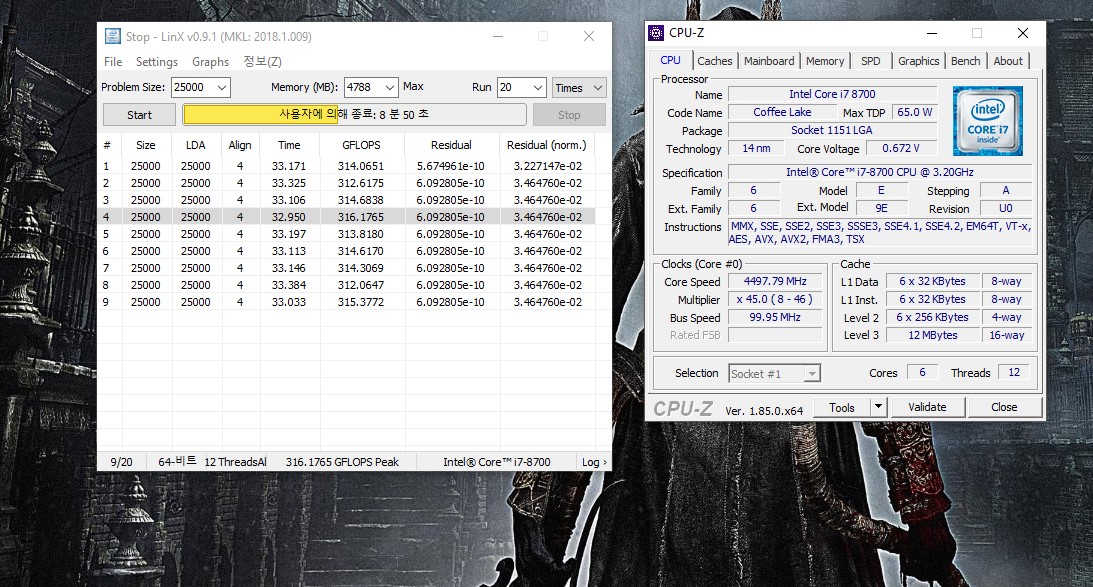Click the 65.0 W Max TDP value
The image size is (1093, 587).
tap(915, 112)
